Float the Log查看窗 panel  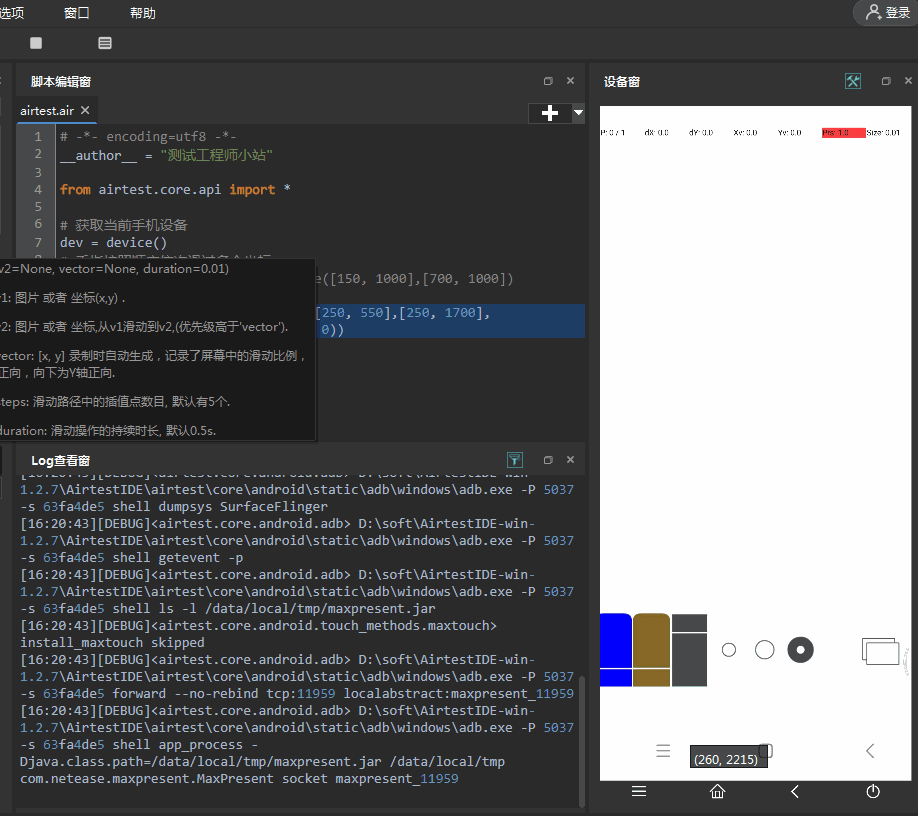pyautogui.click(x=548, y=460)
